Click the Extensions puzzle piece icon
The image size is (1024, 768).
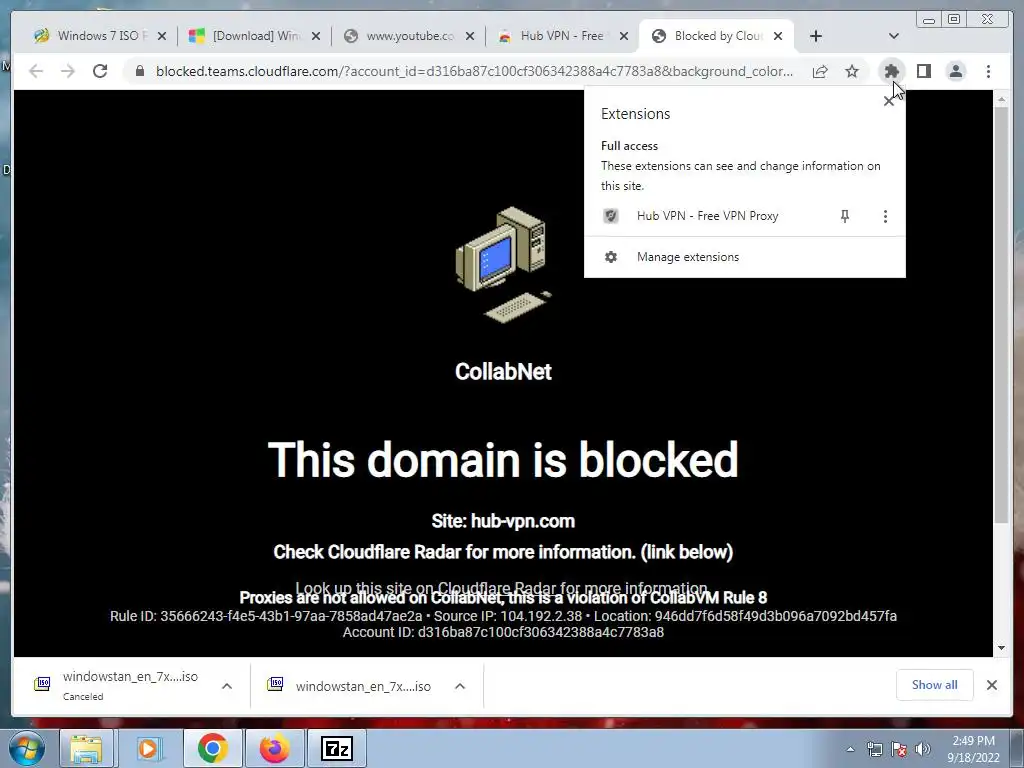891,71
